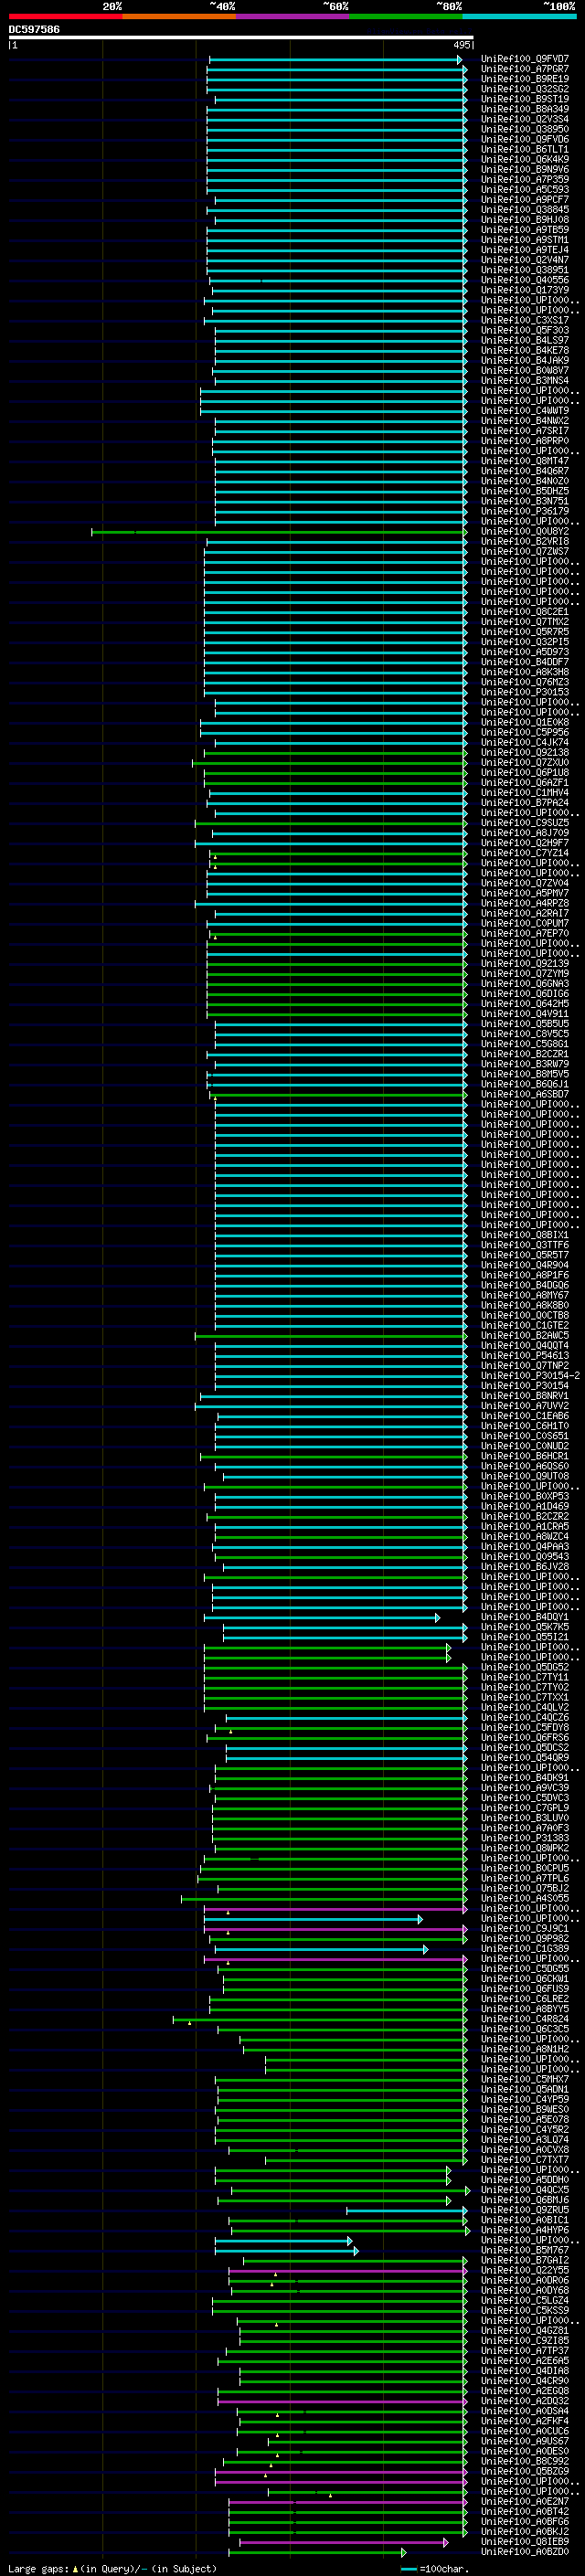Click the purple alignment bar for Q8IEB9
This screenshot has height=2576, width=585.
click(344, 2543)
